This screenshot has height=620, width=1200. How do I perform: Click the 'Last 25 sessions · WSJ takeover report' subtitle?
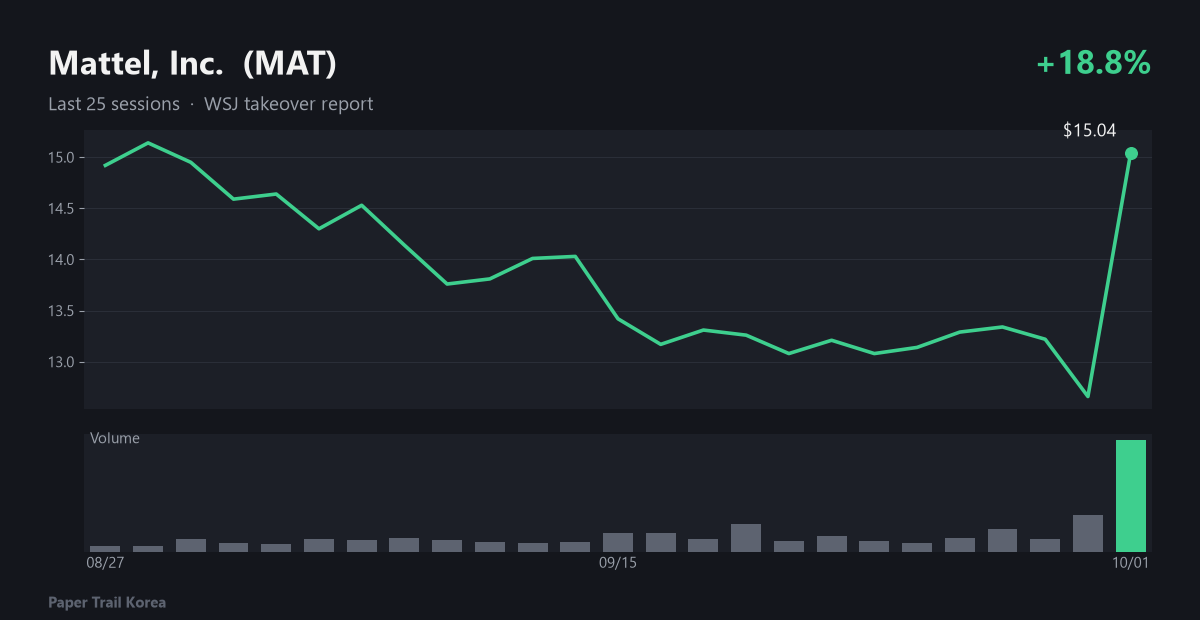pos(210,104)
